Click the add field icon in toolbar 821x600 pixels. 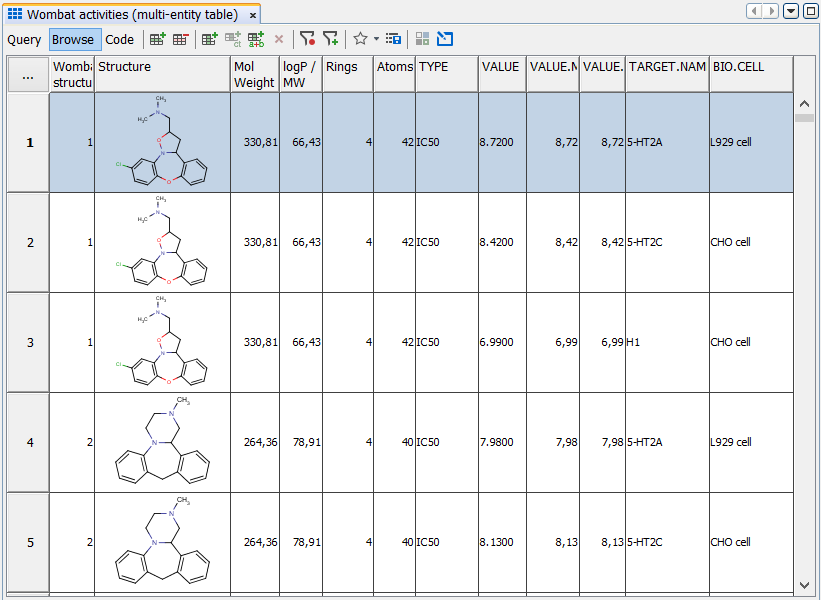coord(209,40)
